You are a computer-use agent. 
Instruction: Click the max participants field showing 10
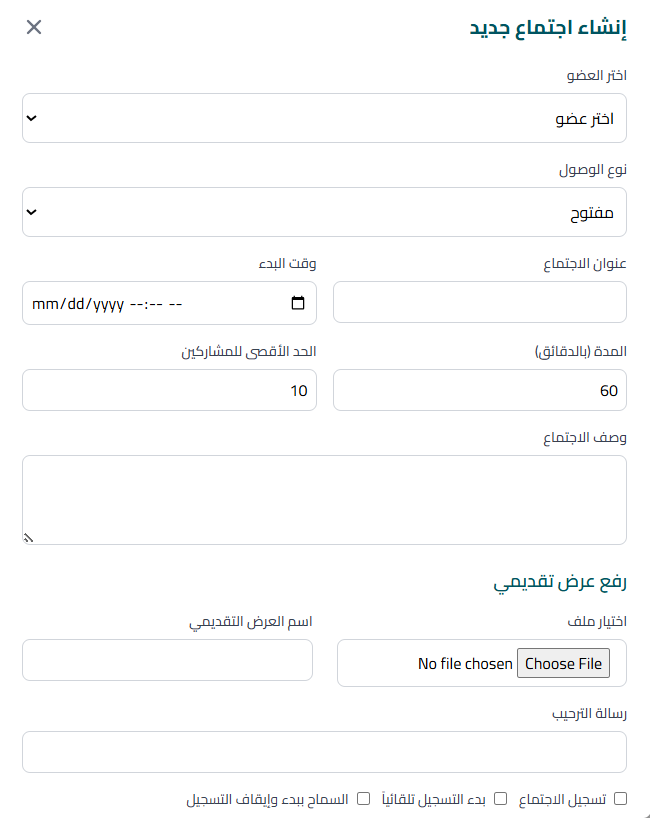click(169, 390)
